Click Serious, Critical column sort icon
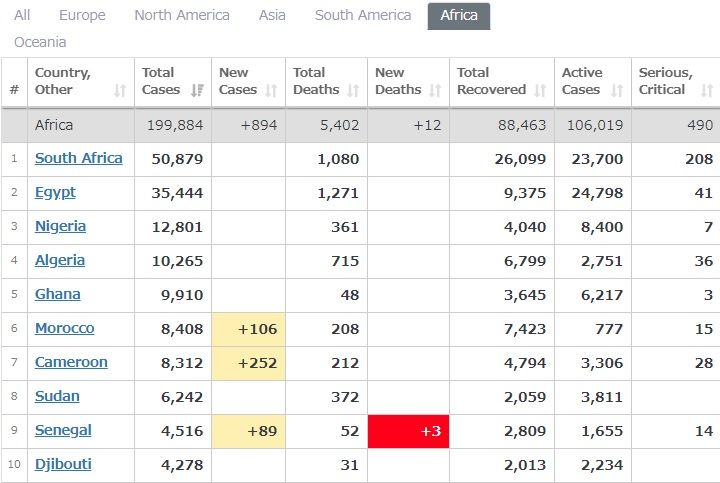The image size is (720, 483). pos(707,91)
